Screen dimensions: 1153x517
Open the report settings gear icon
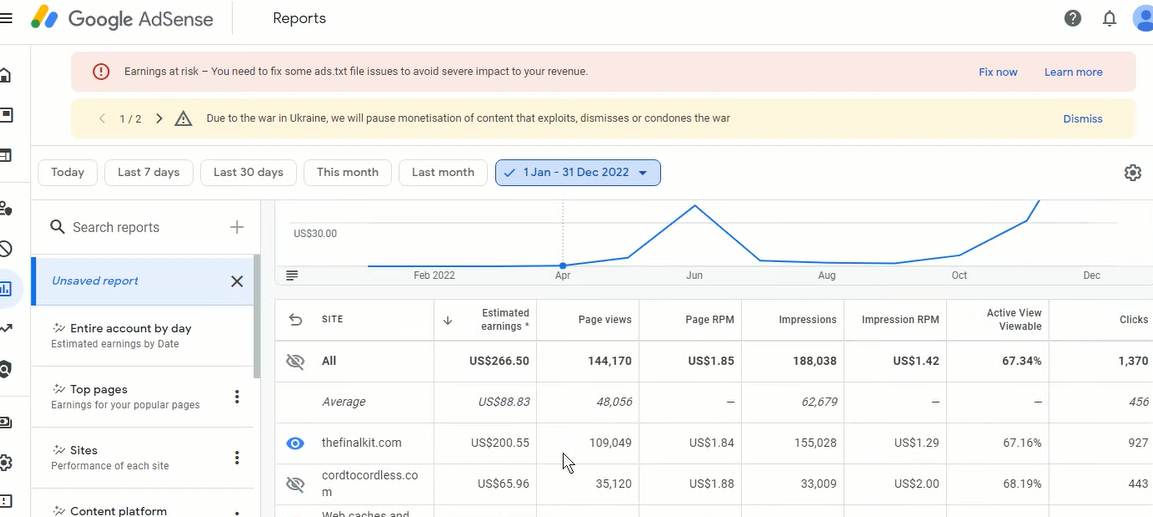coord(1132,173)
